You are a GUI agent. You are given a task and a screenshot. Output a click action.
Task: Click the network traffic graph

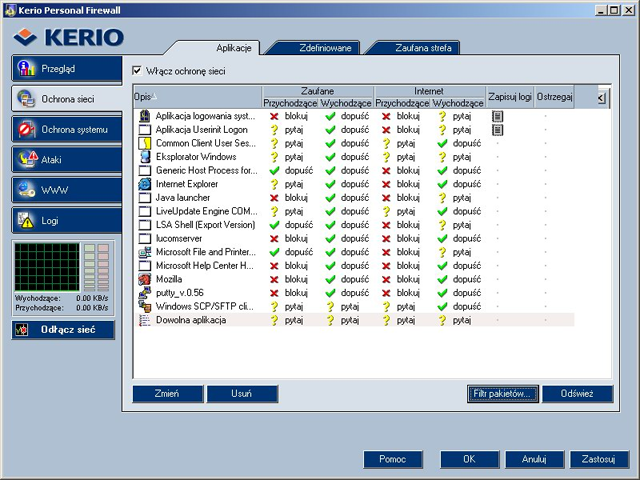click(x=47, y=267)
